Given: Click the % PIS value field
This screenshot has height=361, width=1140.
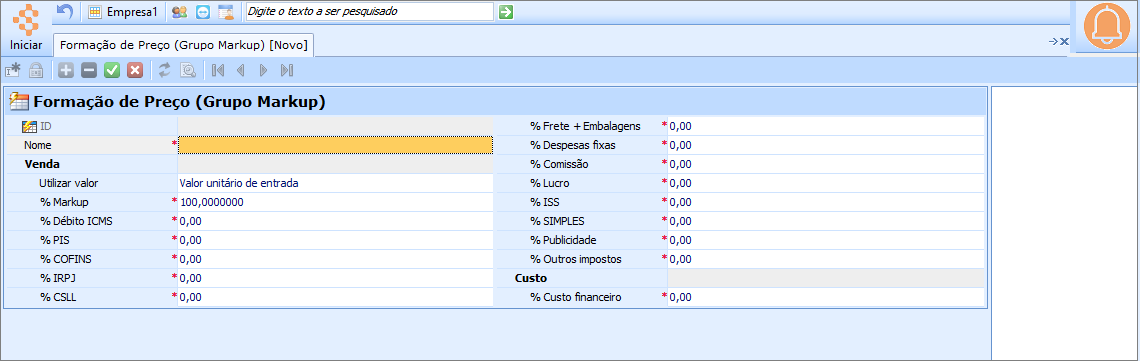Looking at the screenshot, I should [336, 240].
